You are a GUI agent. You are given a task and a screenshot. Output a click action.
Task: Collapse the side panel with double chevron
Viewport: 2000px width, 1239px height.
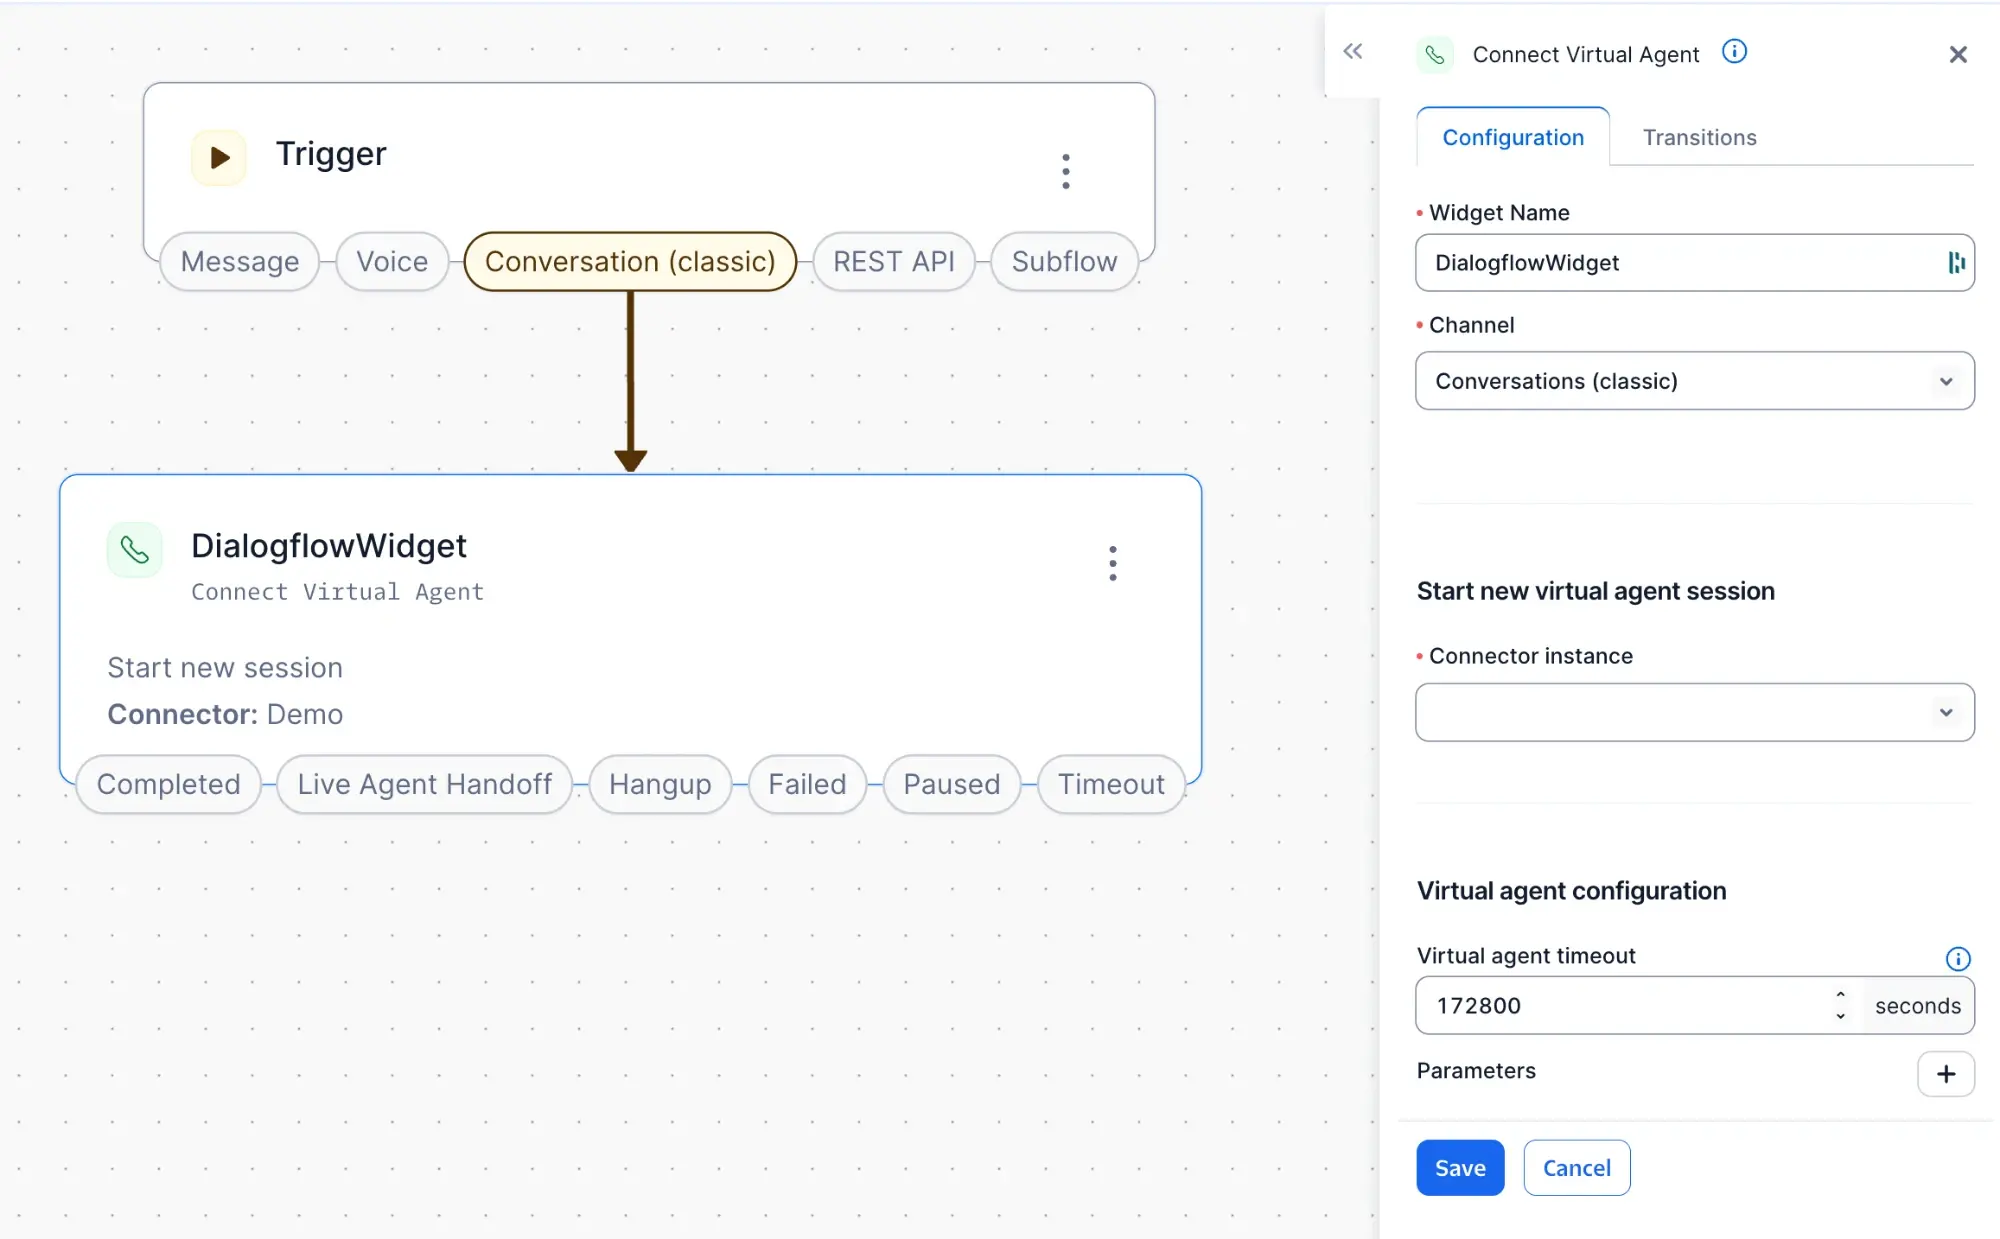pos(1353,51)
